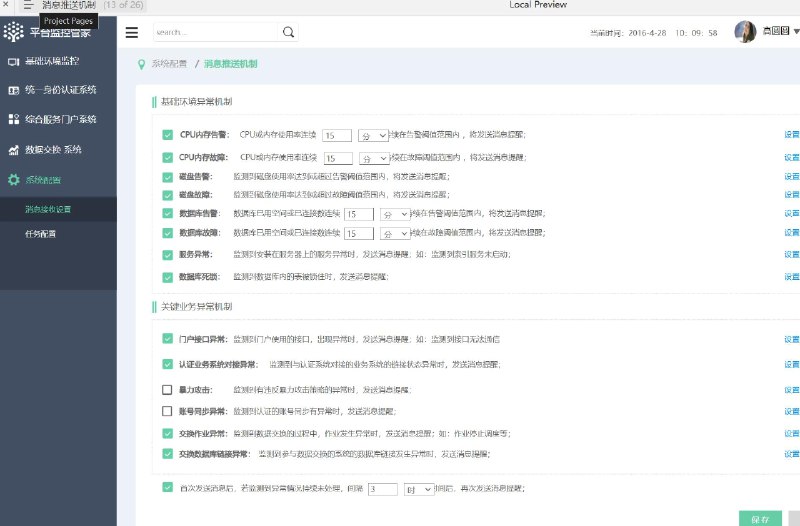Click the 数据库故障 duration input field
Screen dimensions: 800x526
tap(359, 234)
